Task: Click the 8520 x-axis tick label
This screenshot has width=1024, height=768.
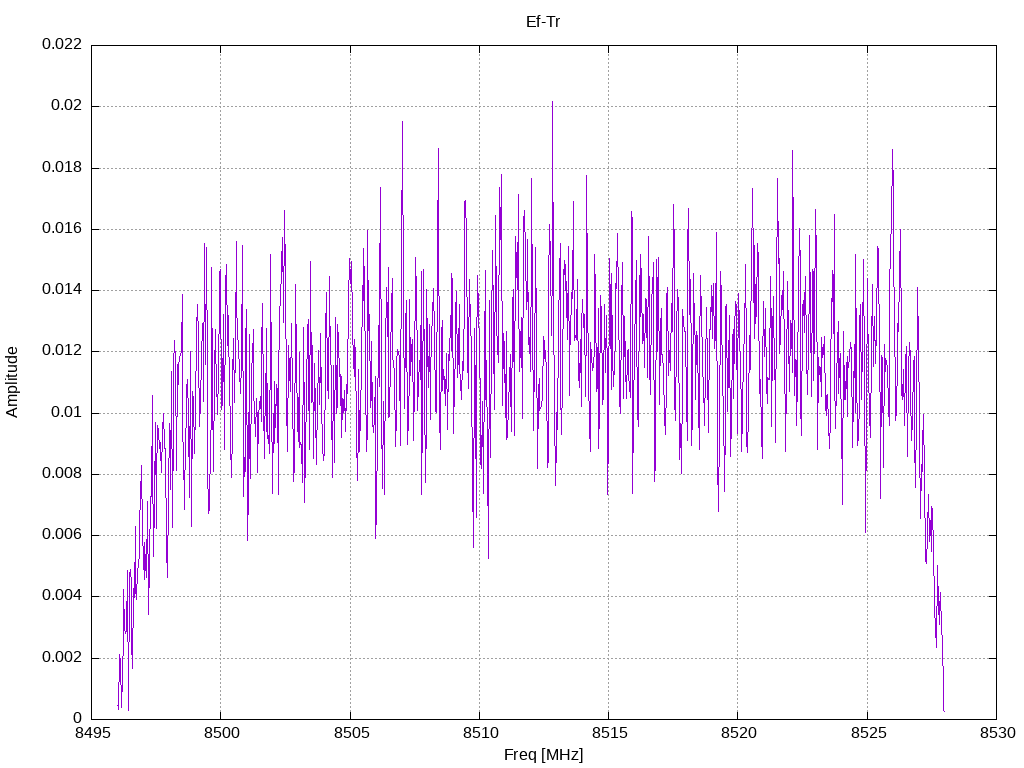Action: pos(738,733)
